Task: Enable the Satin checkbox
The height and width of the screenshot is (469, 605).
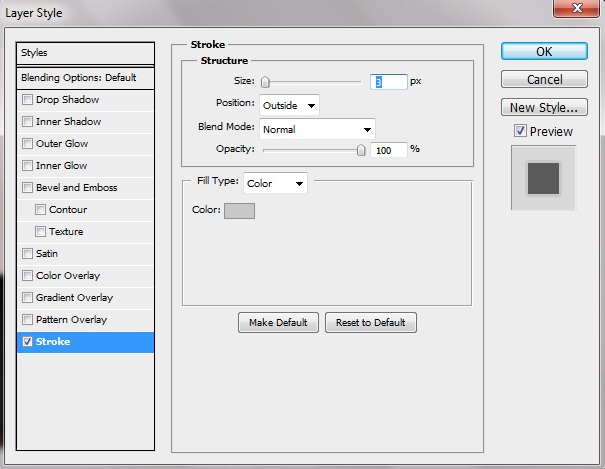Action: pyautogui.click(x=27, y=253)
